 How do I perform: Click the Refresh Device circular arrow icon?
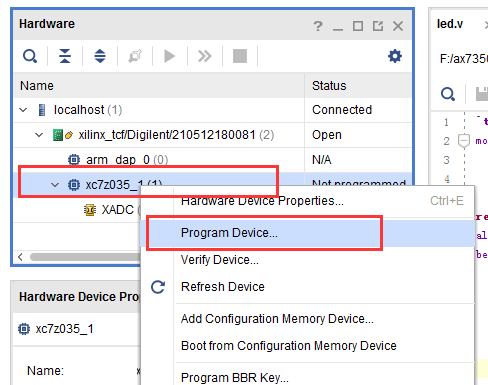click(158, 287)
